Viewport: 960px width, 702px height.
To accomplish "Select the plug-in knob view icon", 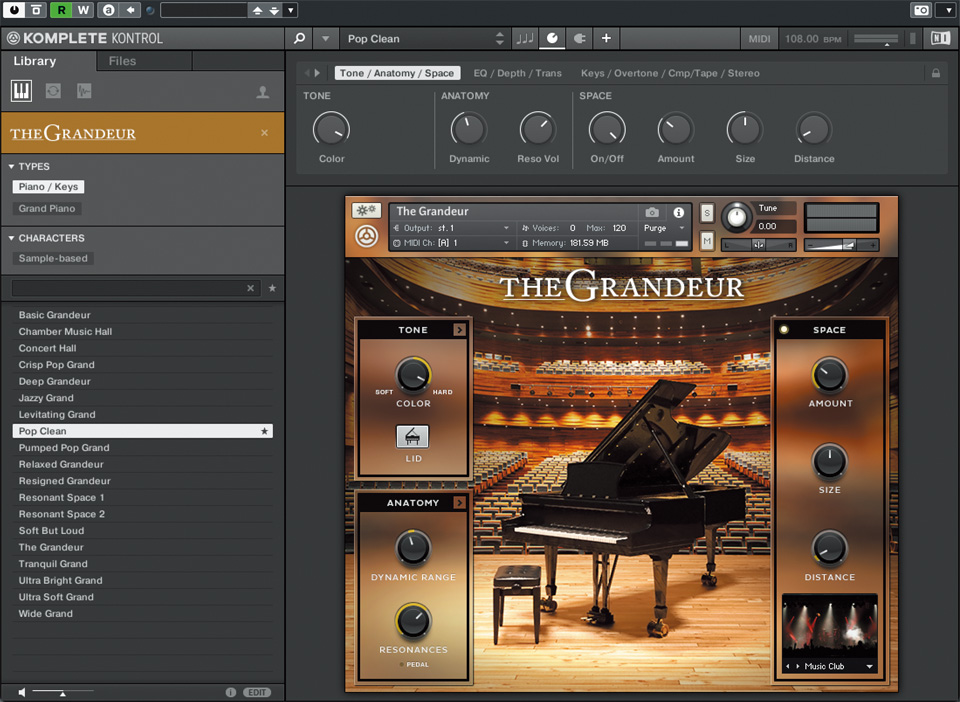I will 552,39.
